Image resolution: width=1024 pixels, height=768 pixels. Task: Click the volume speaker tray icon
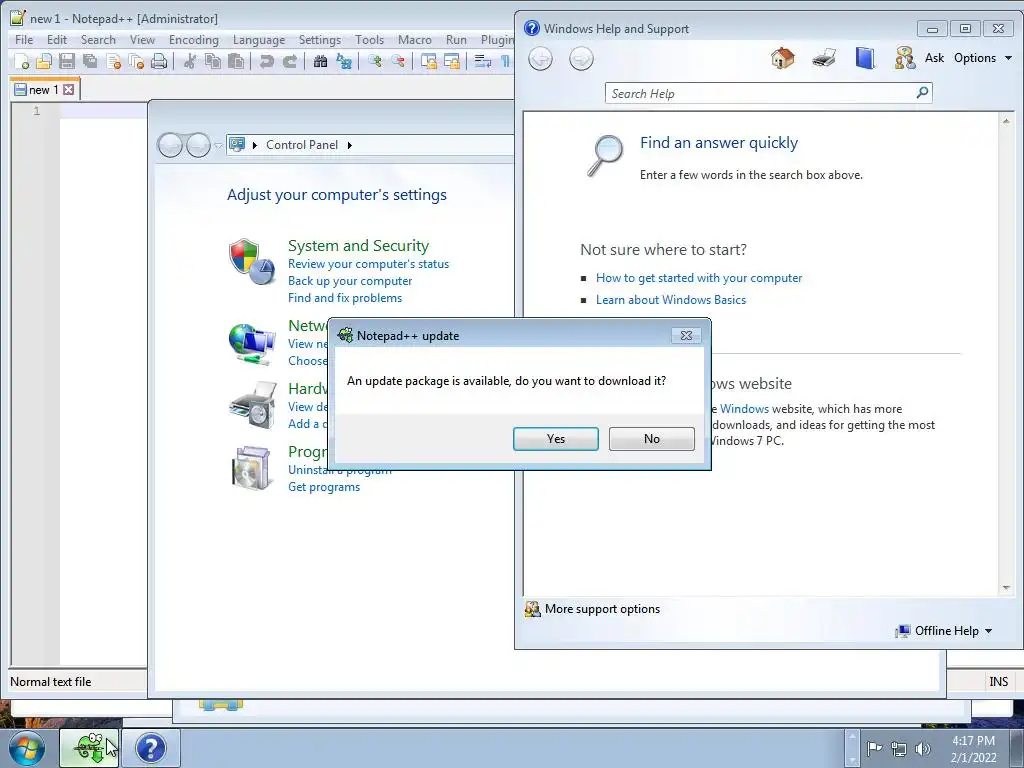pos(923,749)
